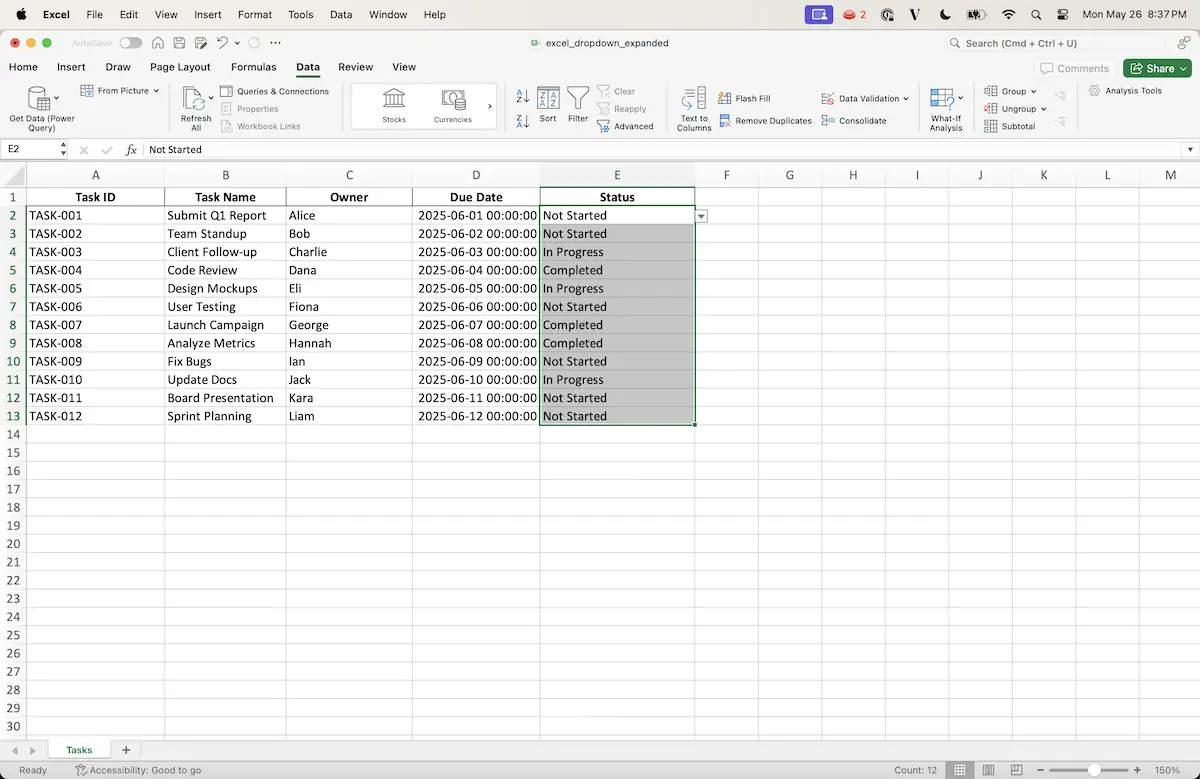
Task: Select row 7 header
Action: pos(13,307)
